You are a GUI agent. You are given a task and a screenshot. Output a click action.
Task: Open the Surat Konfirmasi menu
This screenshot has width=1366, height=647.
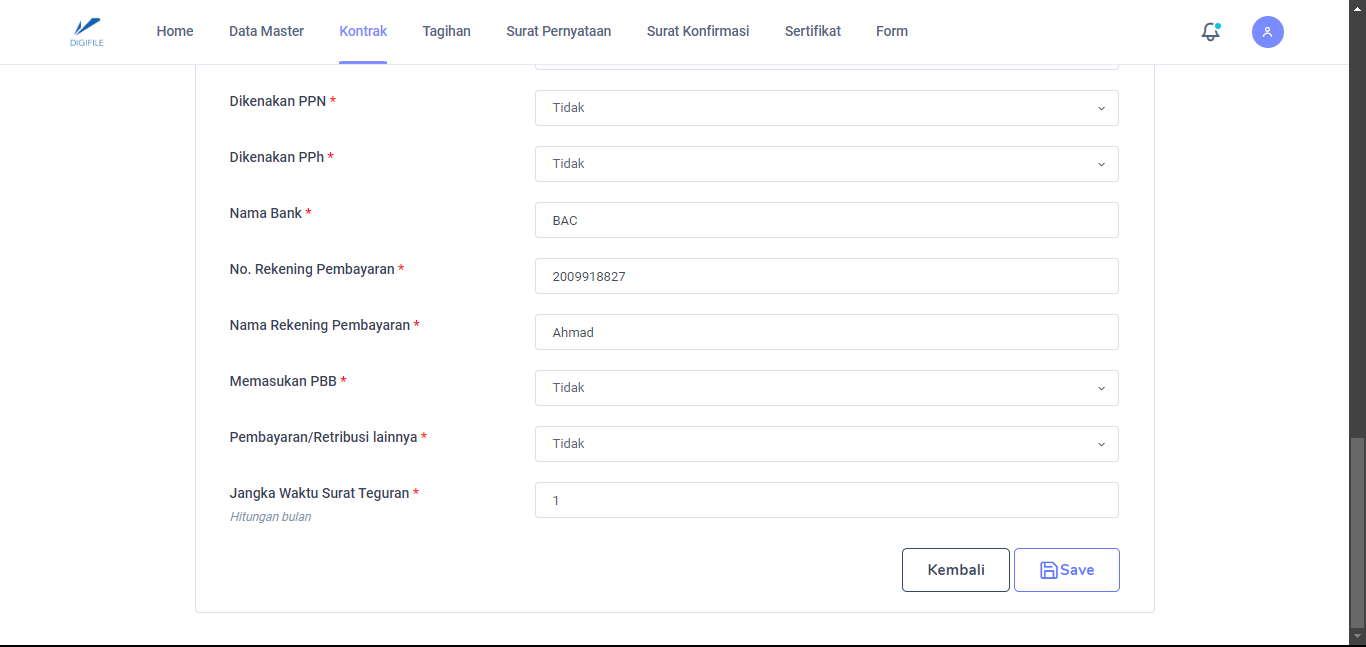(698, 31)
